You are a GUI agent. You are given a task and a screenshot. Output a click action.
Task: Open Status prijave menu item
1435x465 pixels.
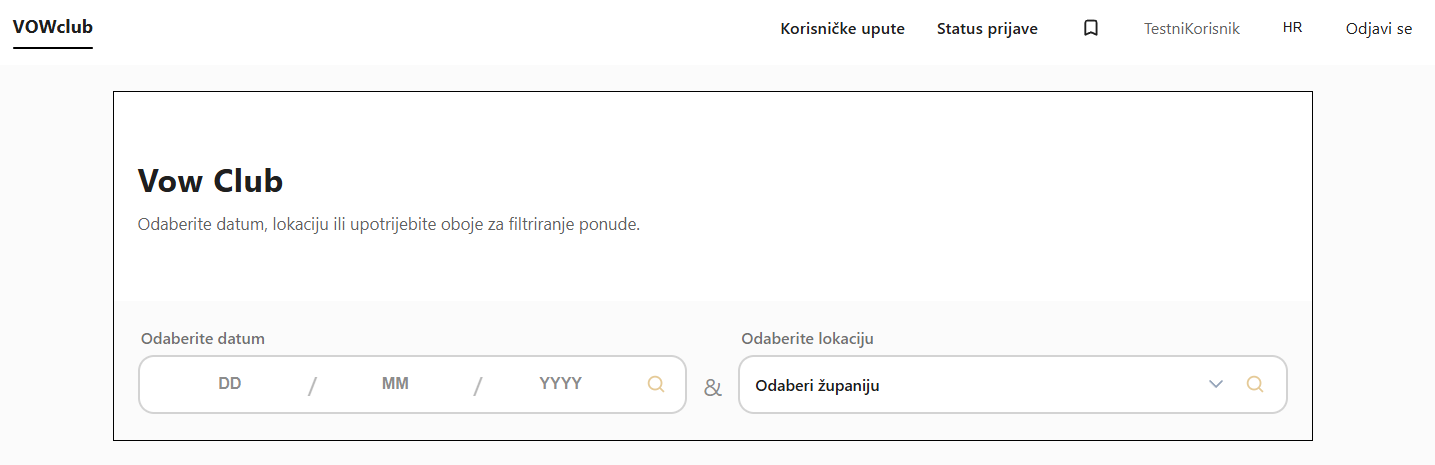[x=987, y=29]
